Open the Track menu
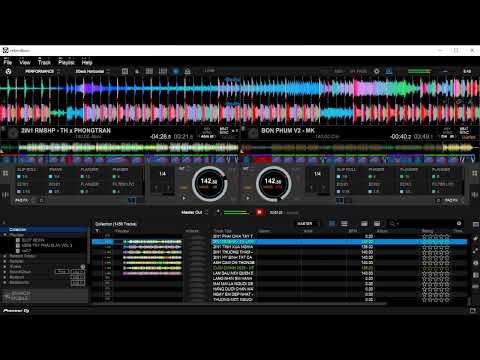The width and height of the screenshot is (480, 360). (x=44, y=62)
